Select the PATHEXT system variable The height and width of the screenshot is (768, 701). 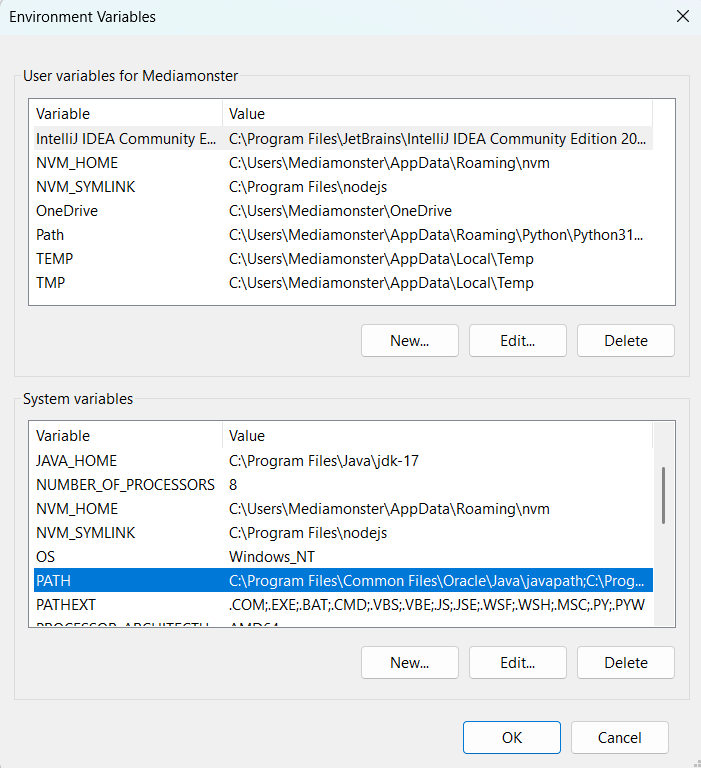343,604
